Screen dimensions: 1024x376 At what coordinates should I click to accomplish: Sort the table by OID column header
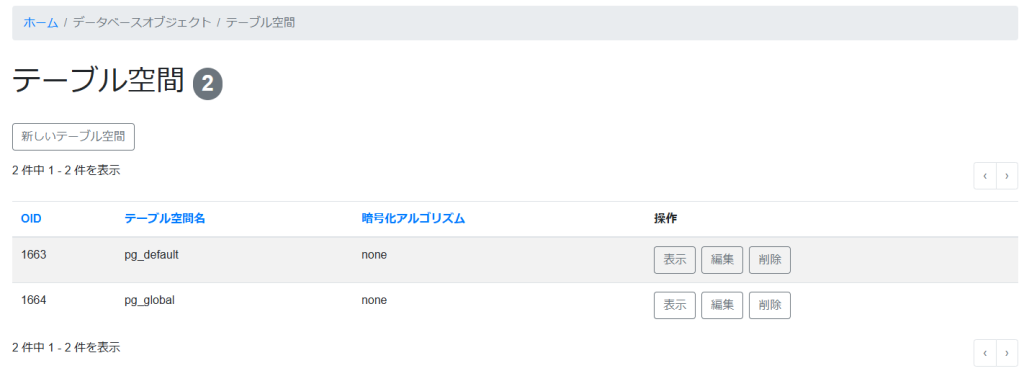pos(31,219)
